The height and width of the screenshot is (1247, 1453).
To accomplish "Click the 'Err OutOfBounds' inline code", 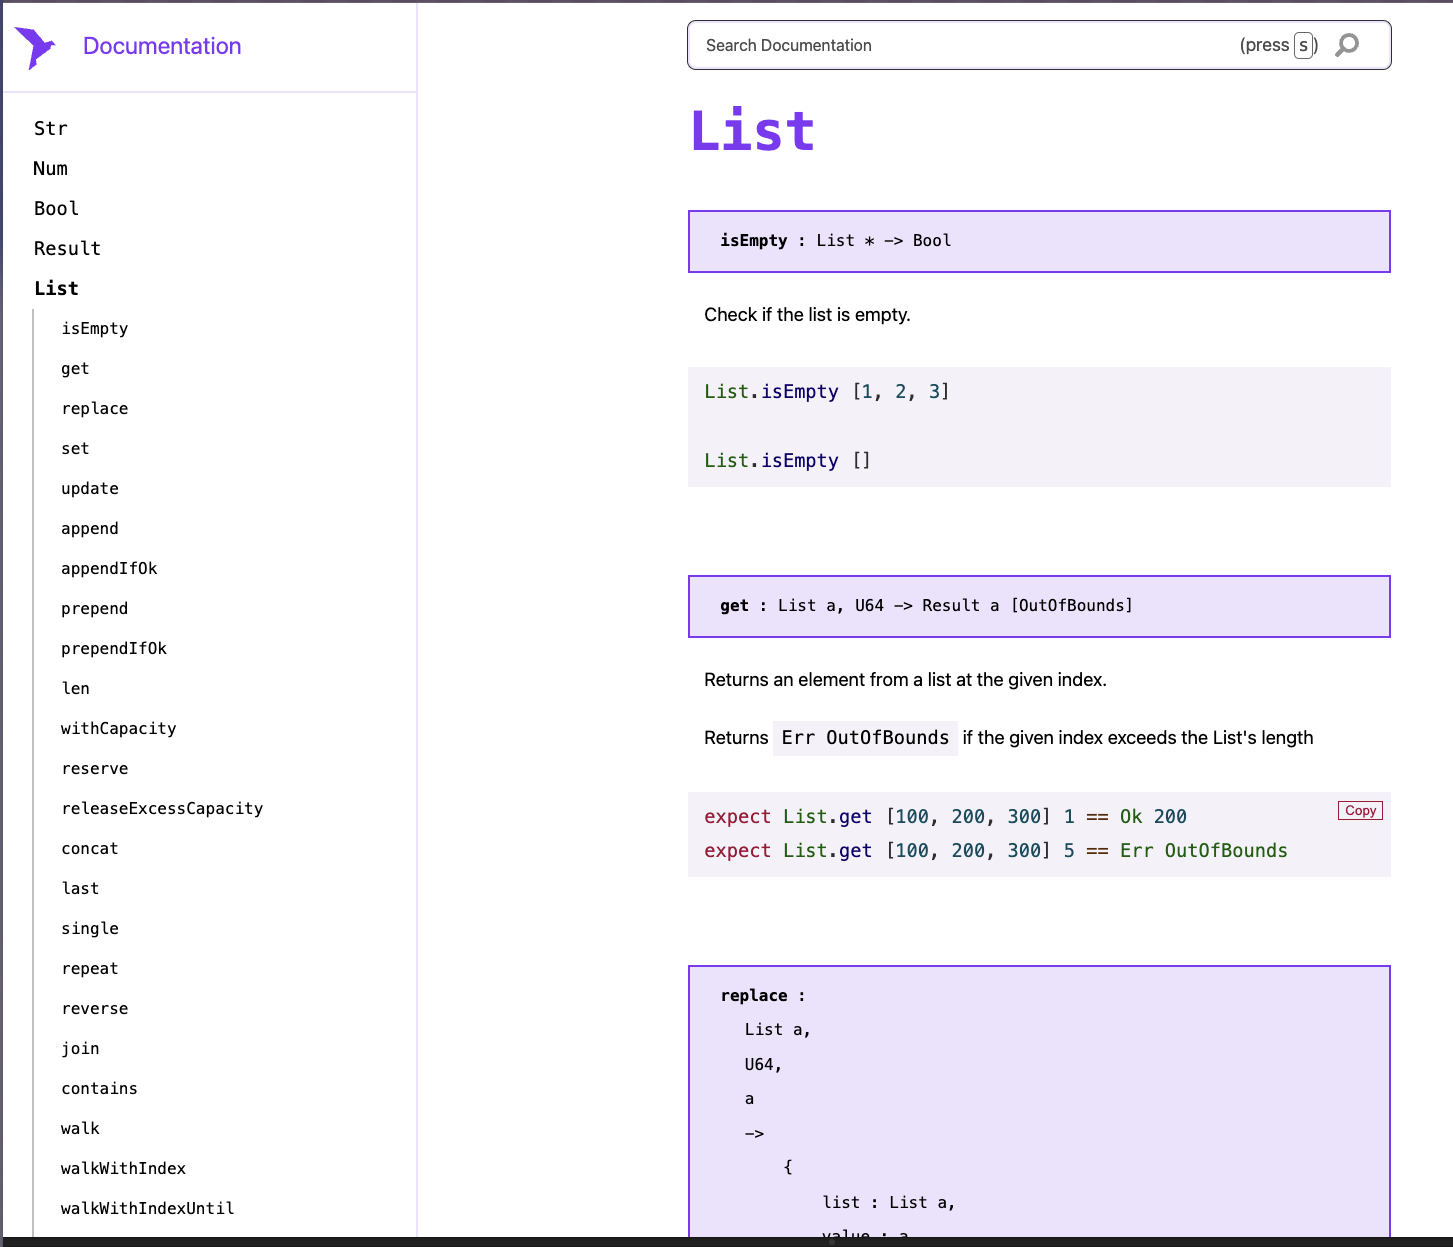I will pos(865,738).
